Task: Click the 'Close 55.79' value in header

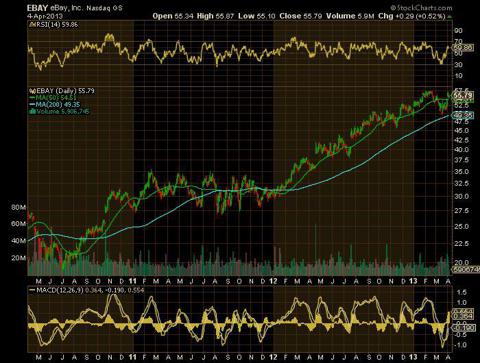Action: [300, 16]
